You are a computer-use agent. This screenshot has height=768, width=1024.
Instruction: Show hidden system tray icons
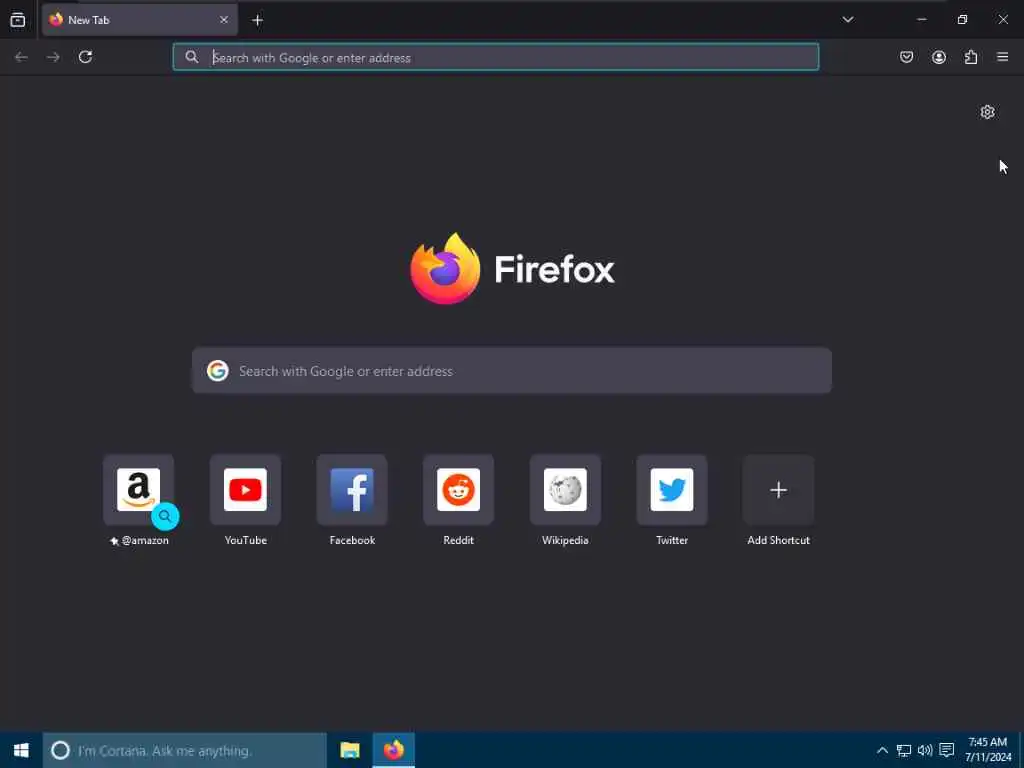[882, 750]
